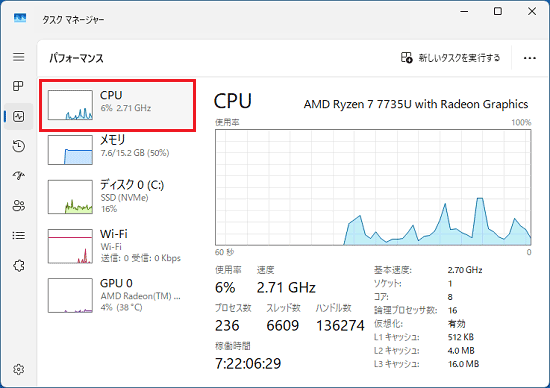Open the Details list page icon
550x388 pixels.
pyautogui.click(x=19, y=235)
